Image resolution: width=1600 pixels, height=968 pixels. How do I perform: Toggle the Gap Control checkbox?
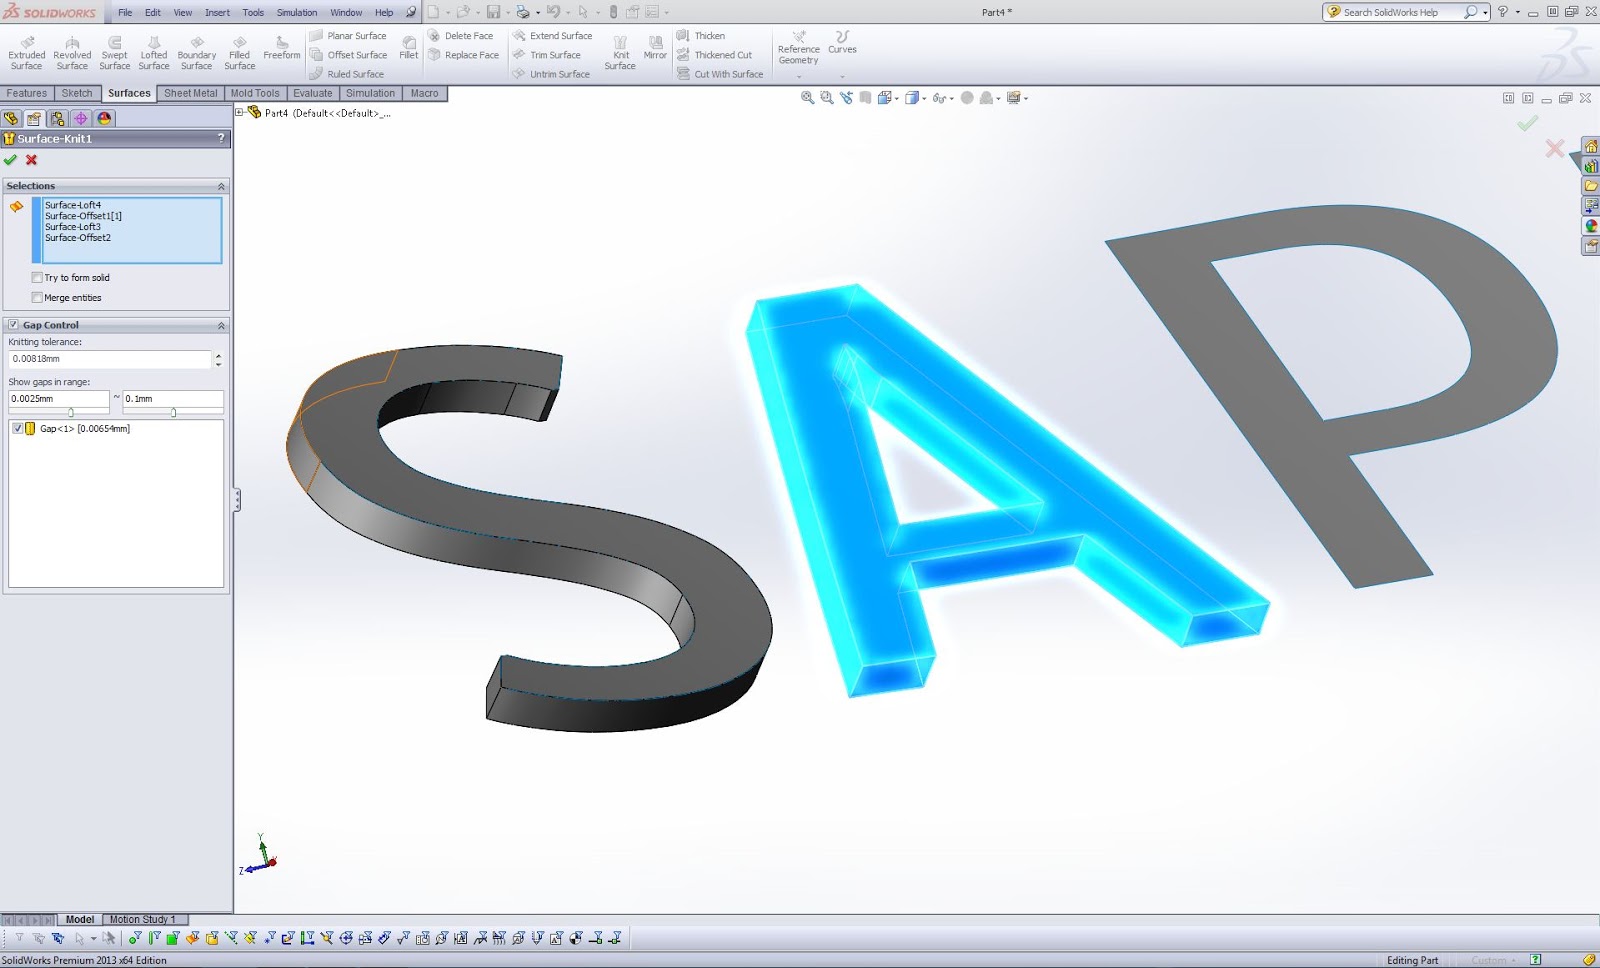tap(13, 325)
